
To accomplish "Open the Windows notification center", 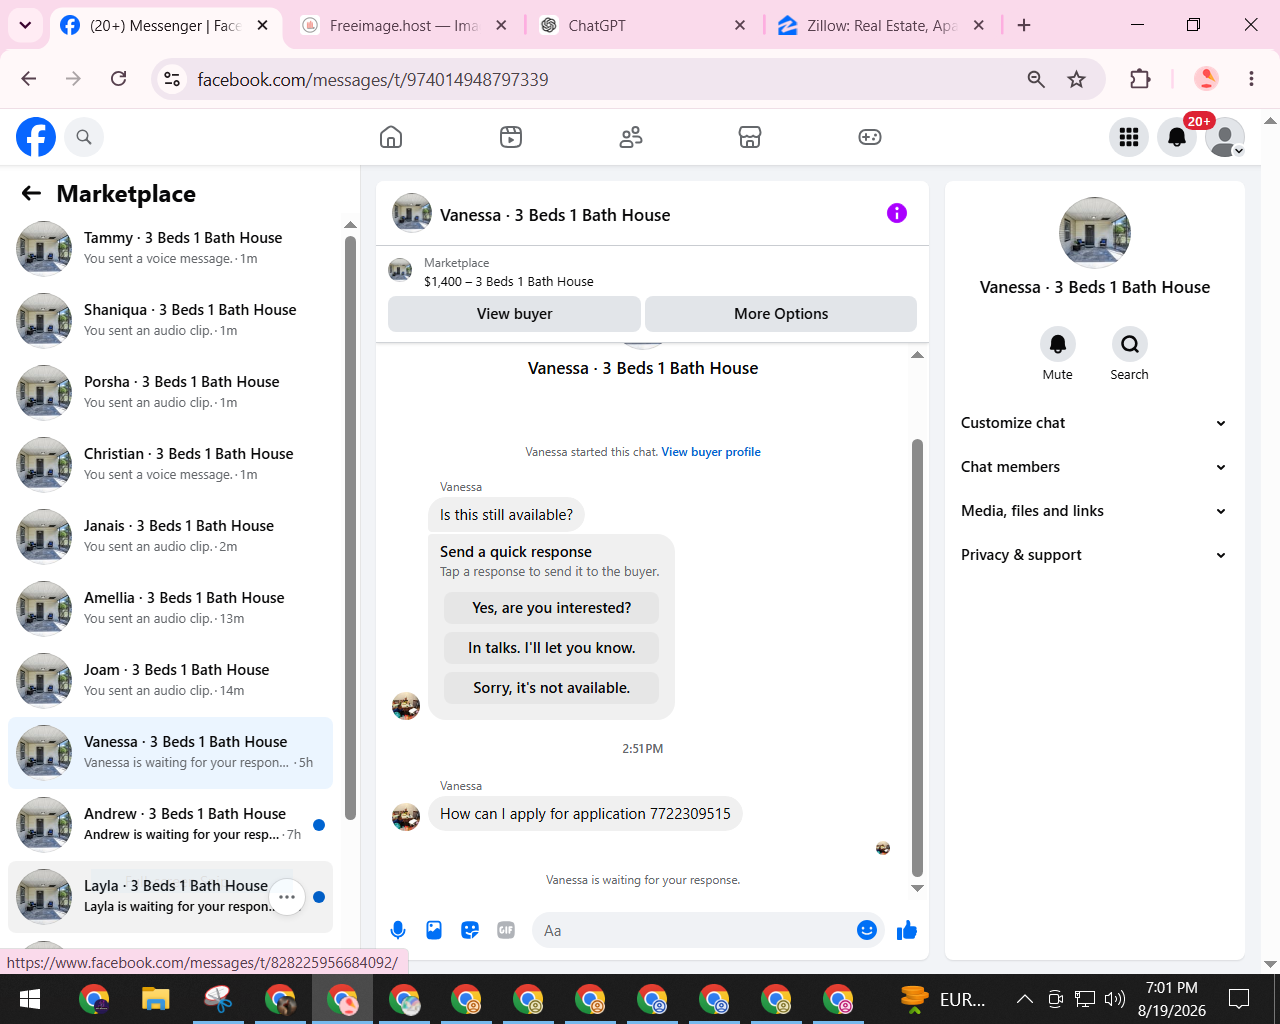I will pos(1239,998).
